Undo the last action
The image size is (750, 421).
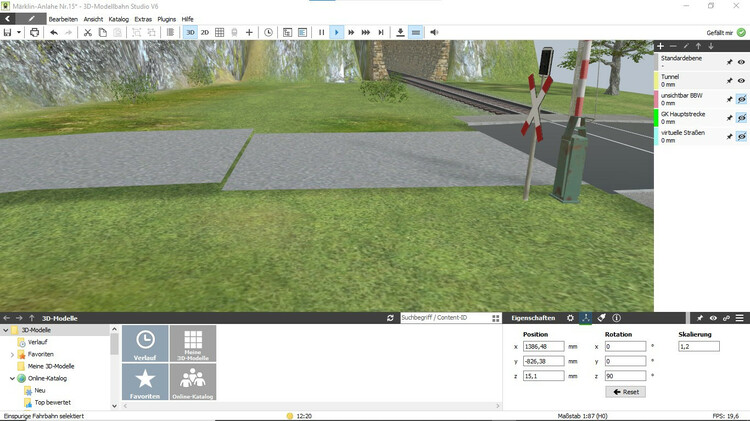point(54,33)
